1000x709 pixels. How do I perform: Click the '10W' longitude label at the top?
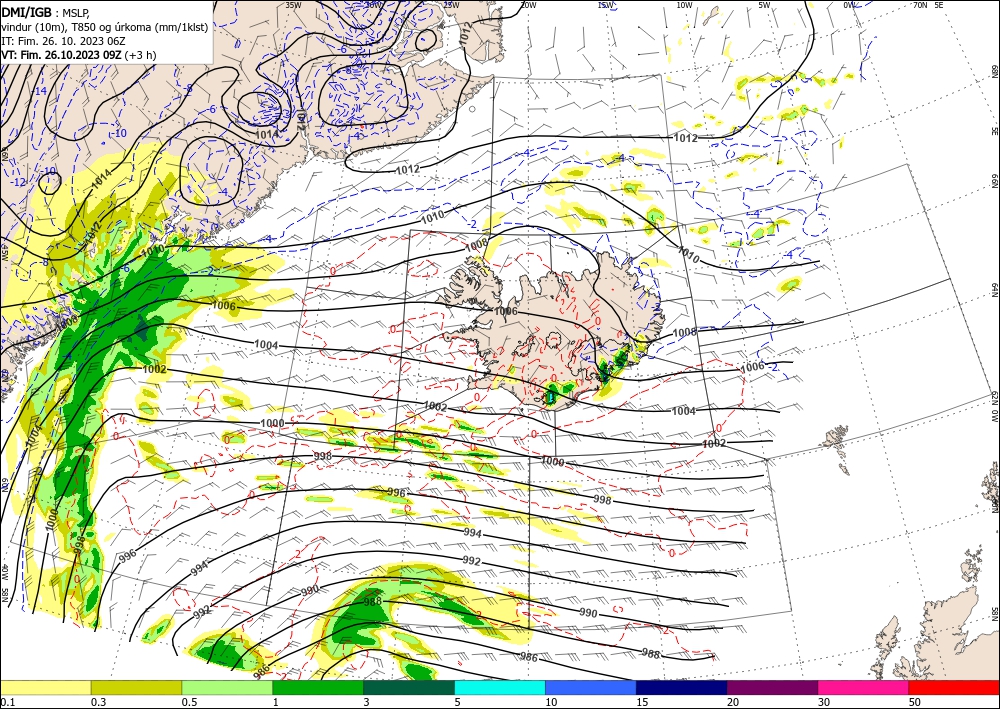coord(684,5)
